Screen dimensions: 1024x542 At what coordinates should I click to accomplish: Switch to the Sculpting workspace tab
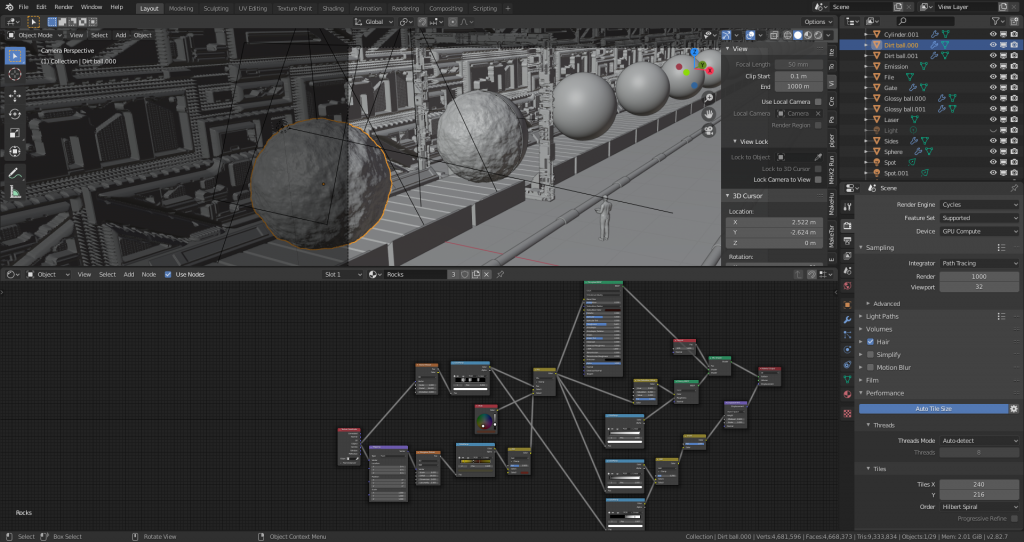215,7
